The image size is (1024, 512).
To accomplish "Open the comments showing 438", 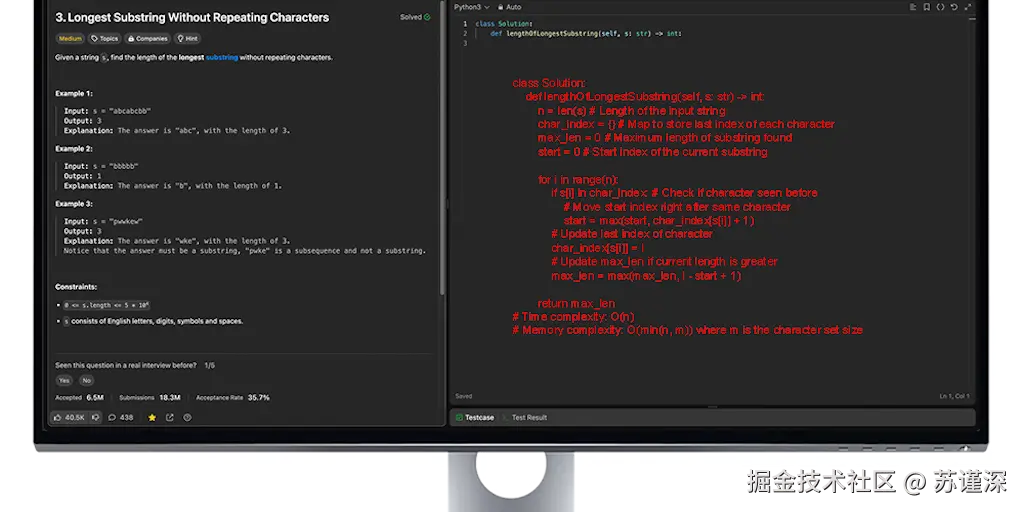I will click(x=121, y=417).
